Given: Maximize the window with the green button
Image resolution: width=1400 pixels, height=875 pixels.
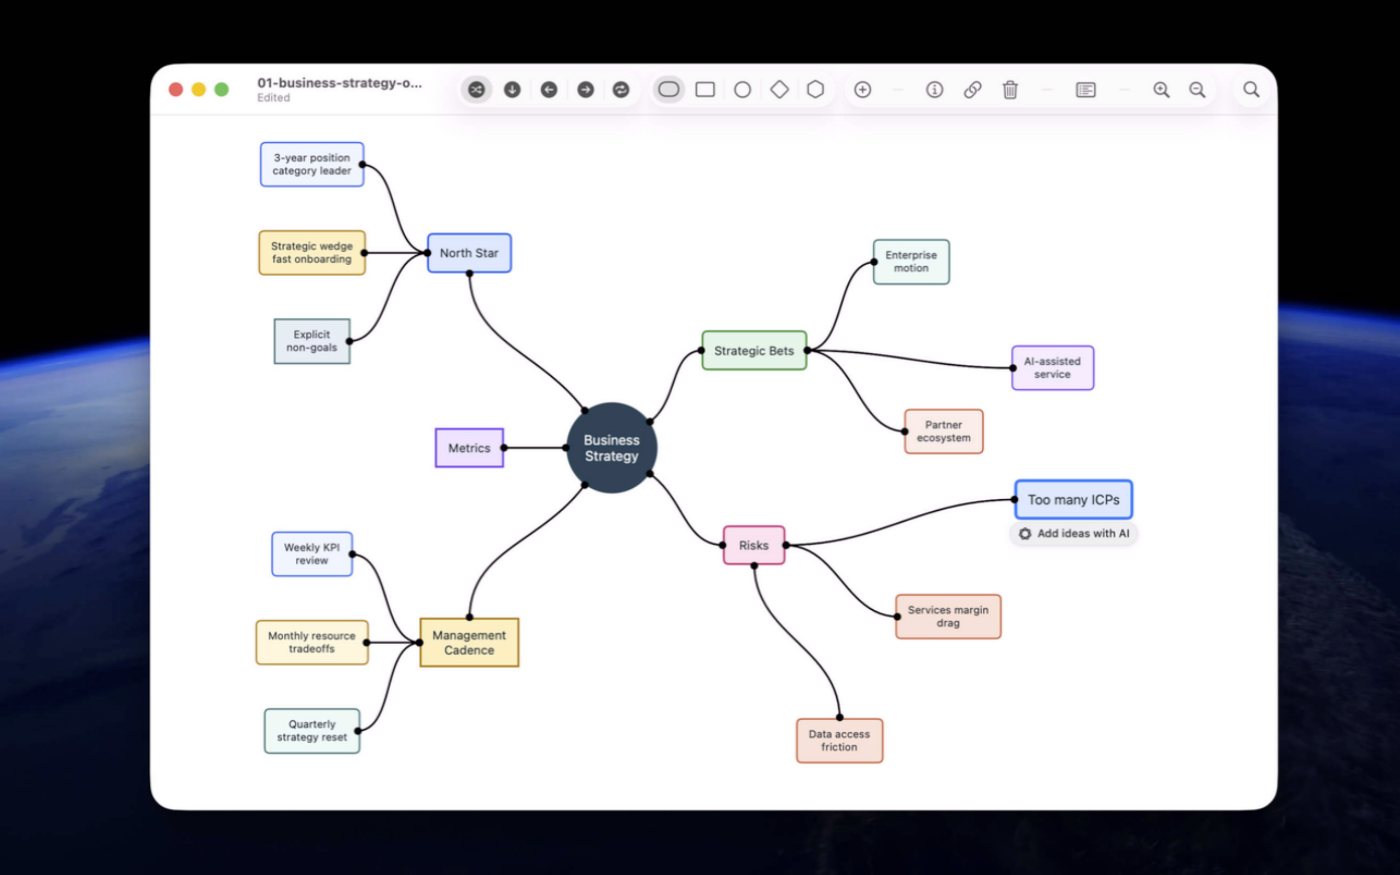Looking at the screenshot, I should (x=222, y=90).
